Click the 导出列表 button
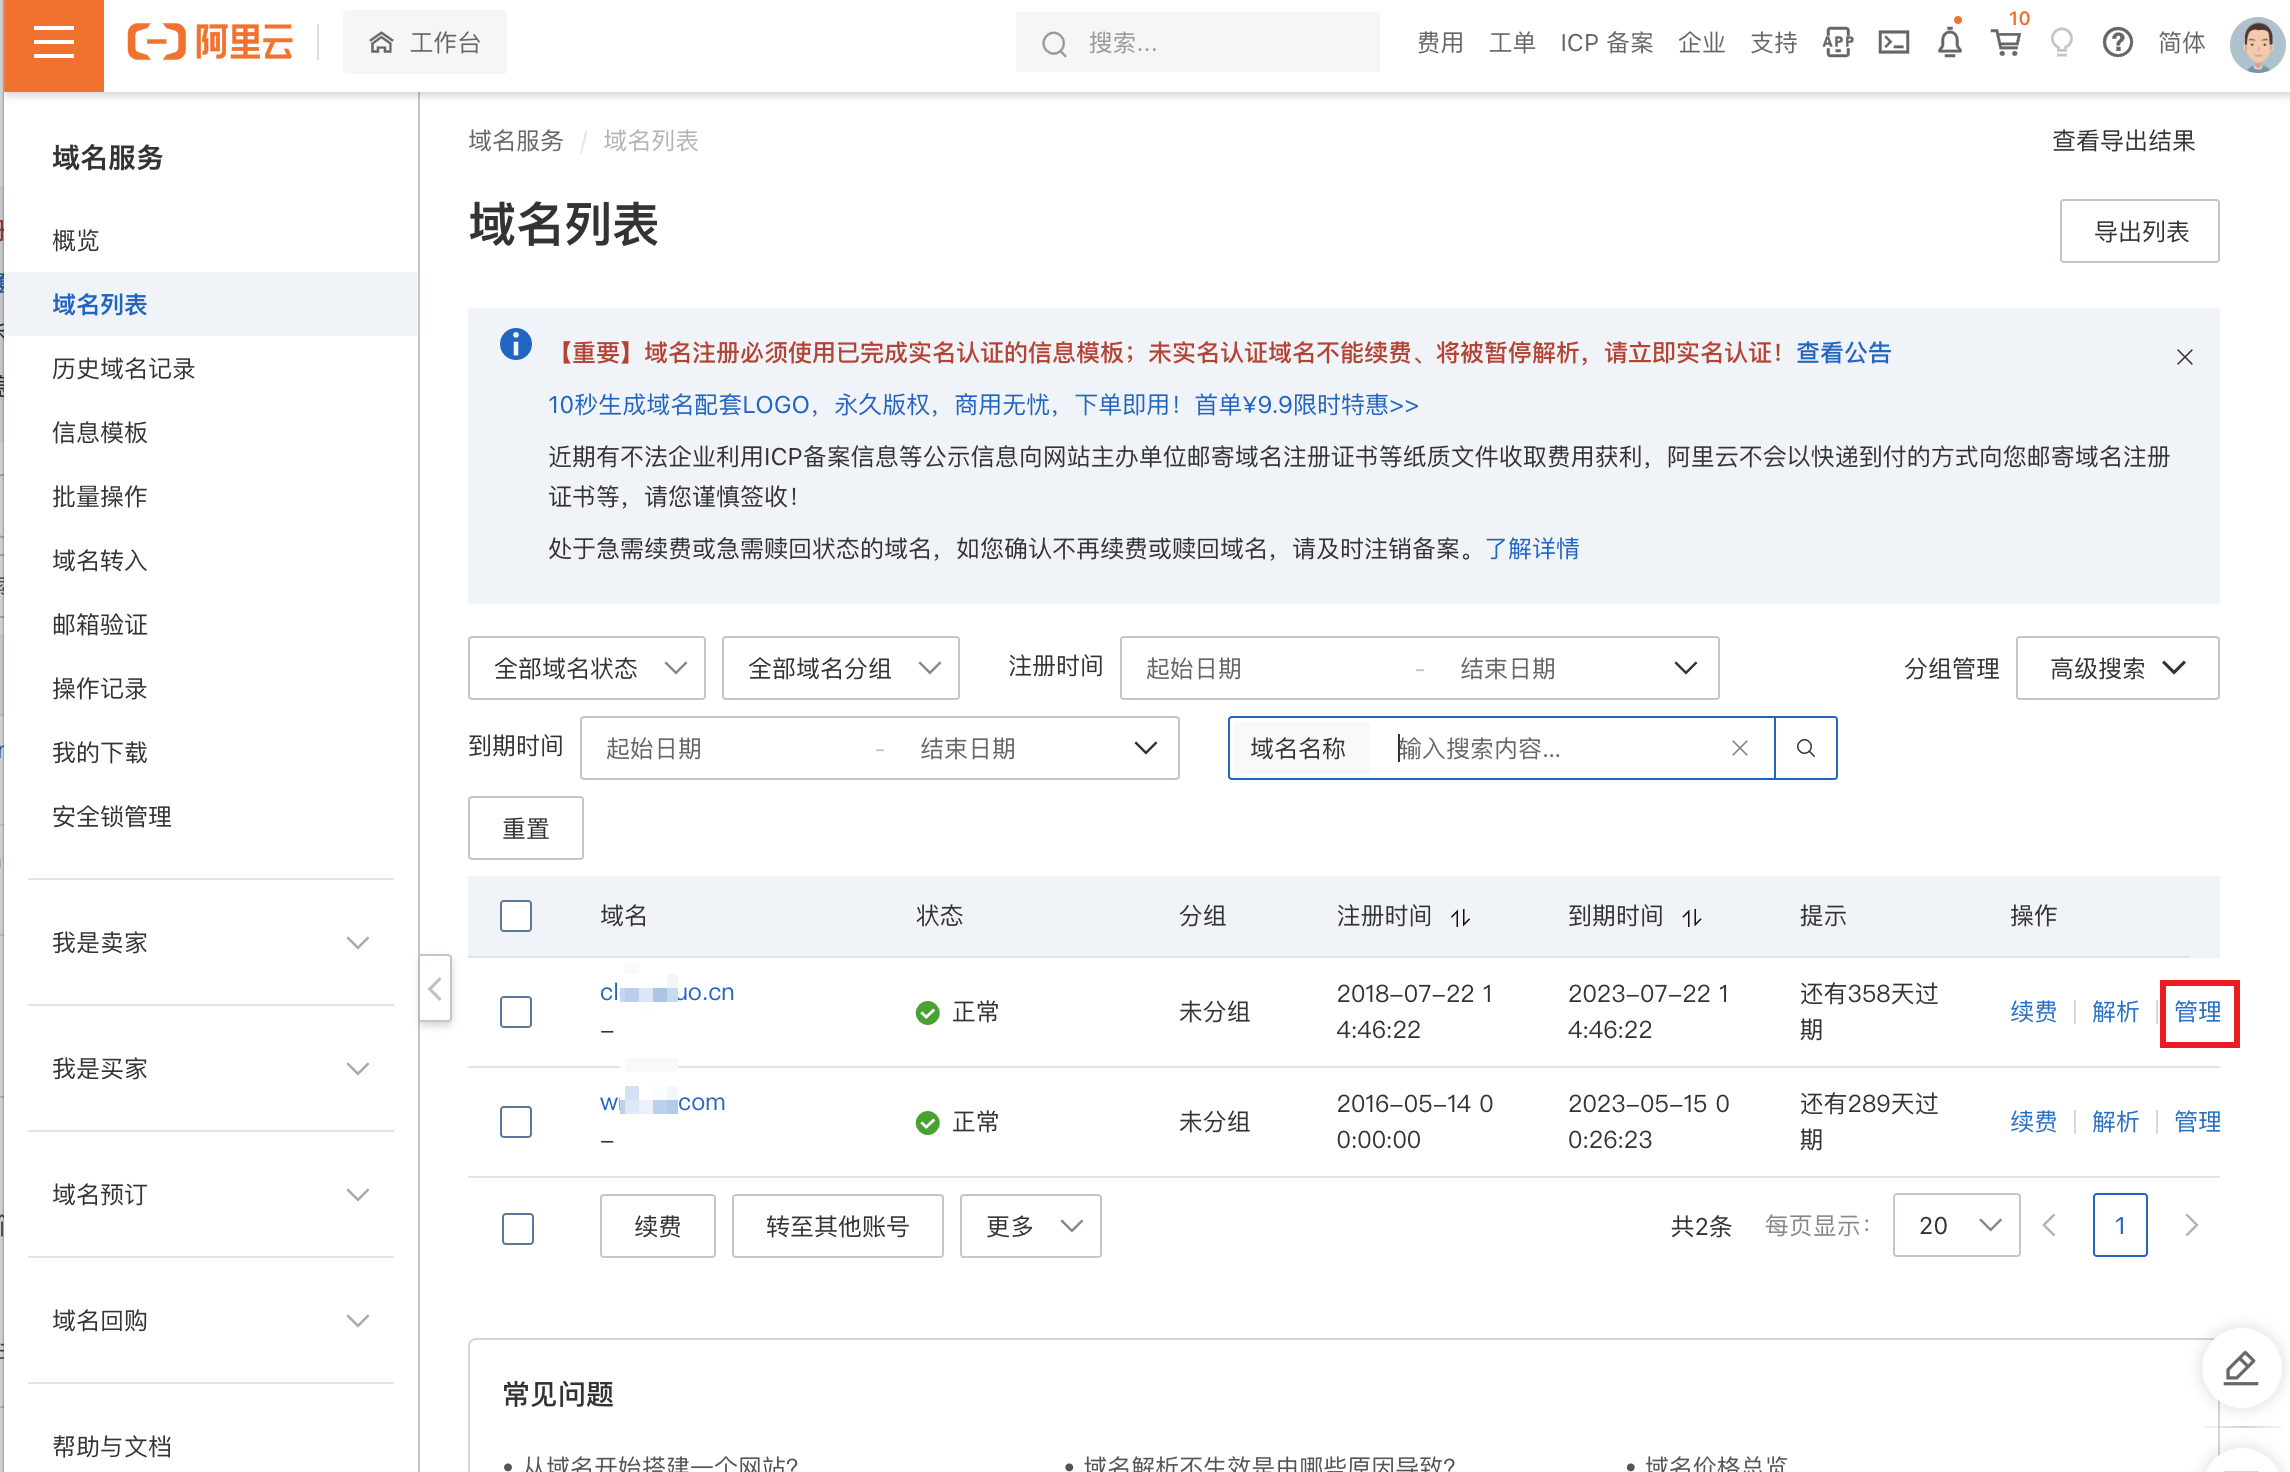The width and height of the screenshot is (2290, 1472). click(x=2143, y=232)
